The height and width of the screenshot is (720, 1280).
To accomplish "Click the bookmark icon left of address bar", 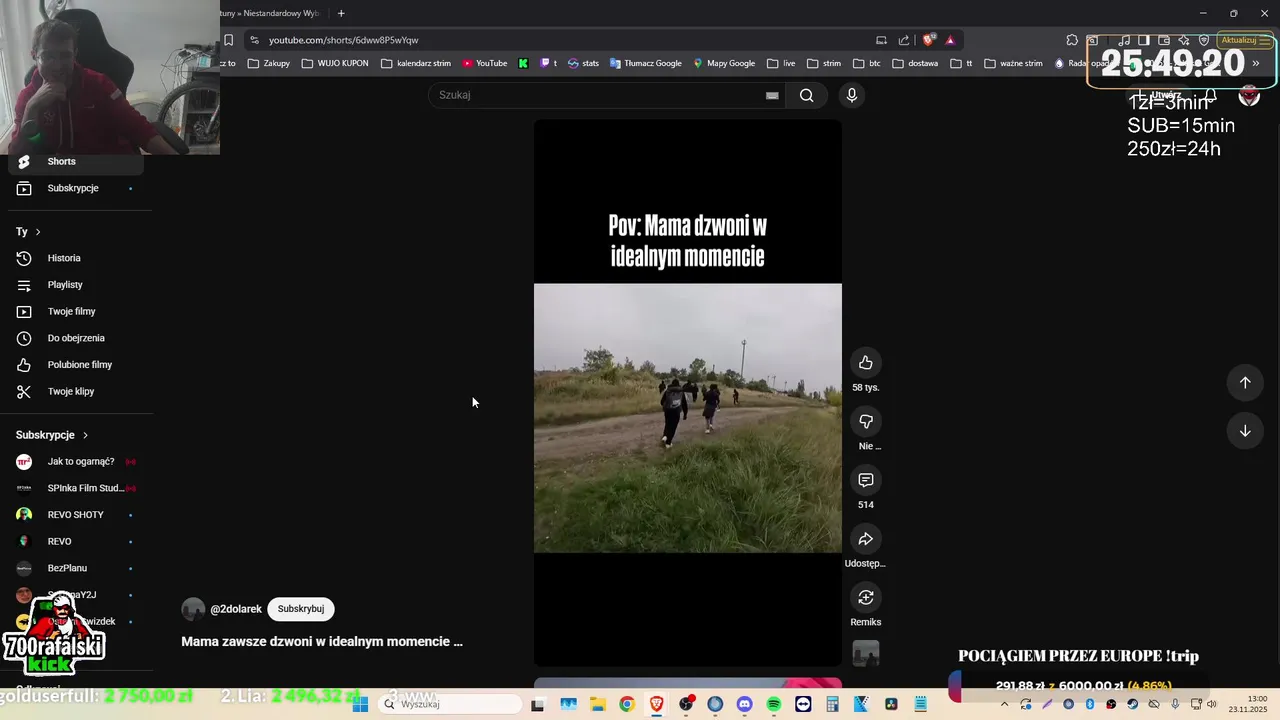I will (x=228, y=40).
